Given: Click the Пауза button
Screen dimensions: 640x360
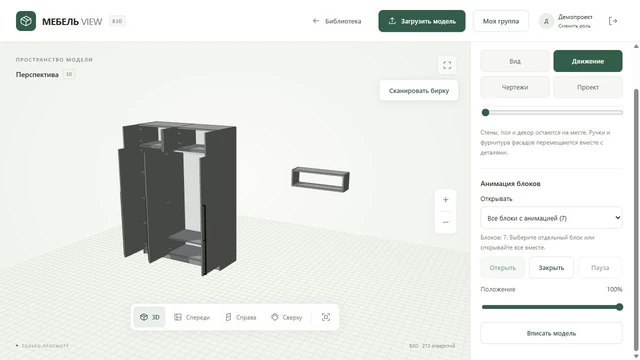Looking at the screenshot, I should tap(600, 268).
